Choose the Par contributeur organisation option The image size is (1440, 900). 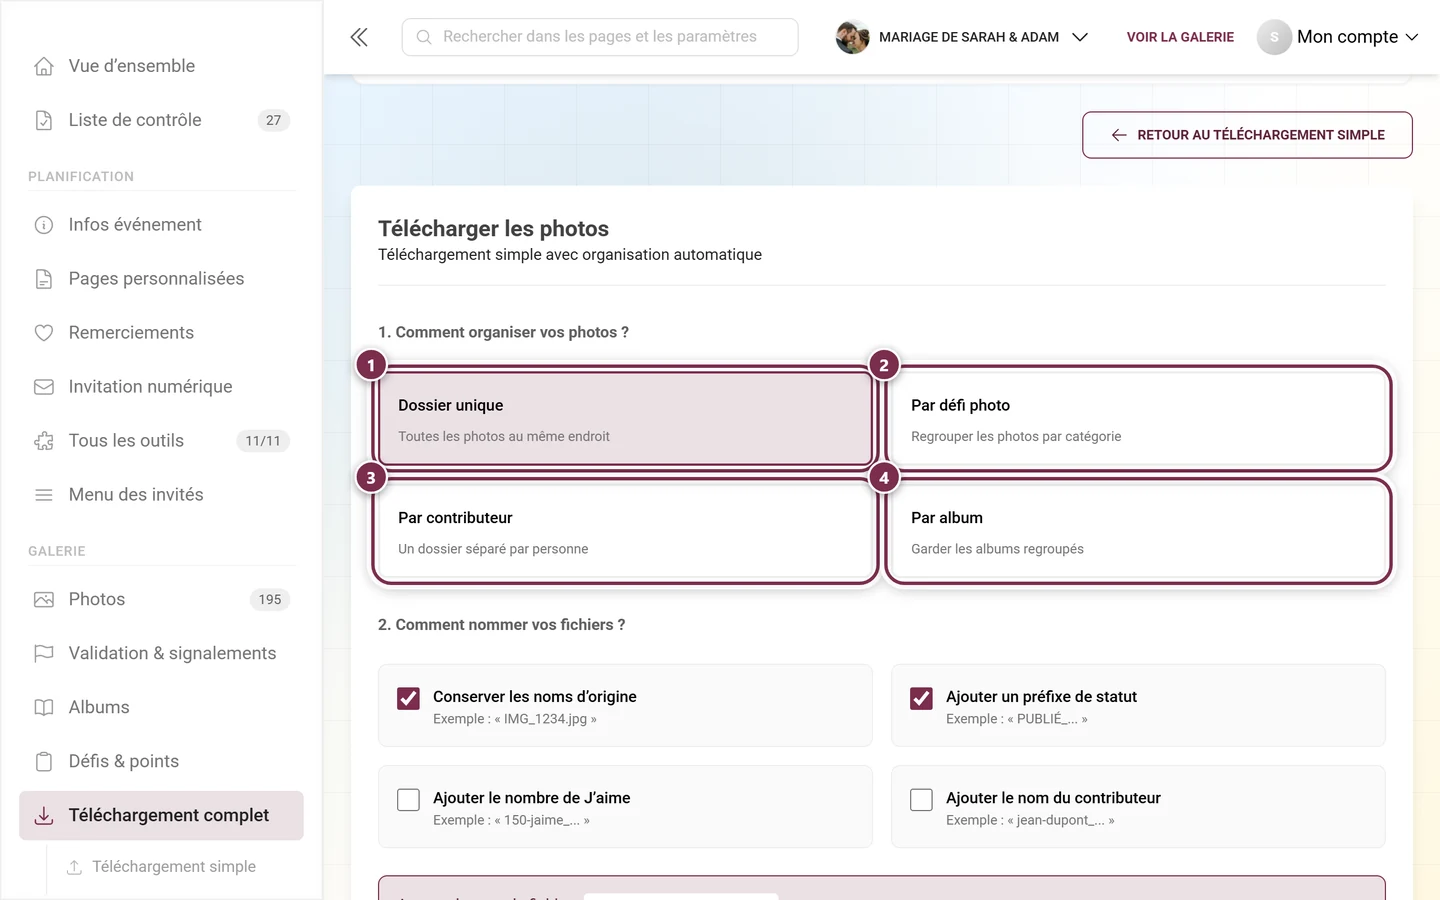click(625, 531)
